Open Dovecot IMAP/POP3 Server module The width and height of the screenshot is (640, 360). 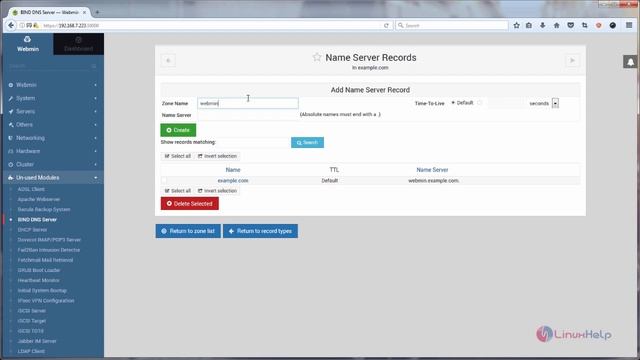tap(49, 240)
